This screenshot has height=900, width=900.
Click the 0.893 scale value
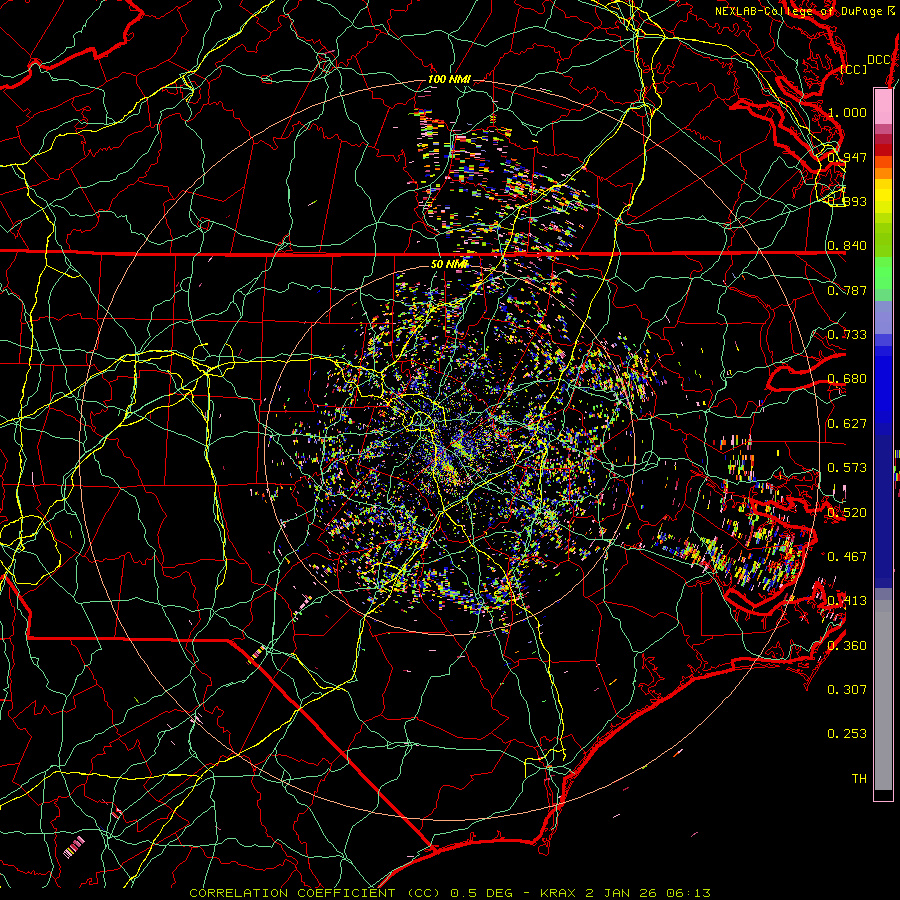point(847,201)
